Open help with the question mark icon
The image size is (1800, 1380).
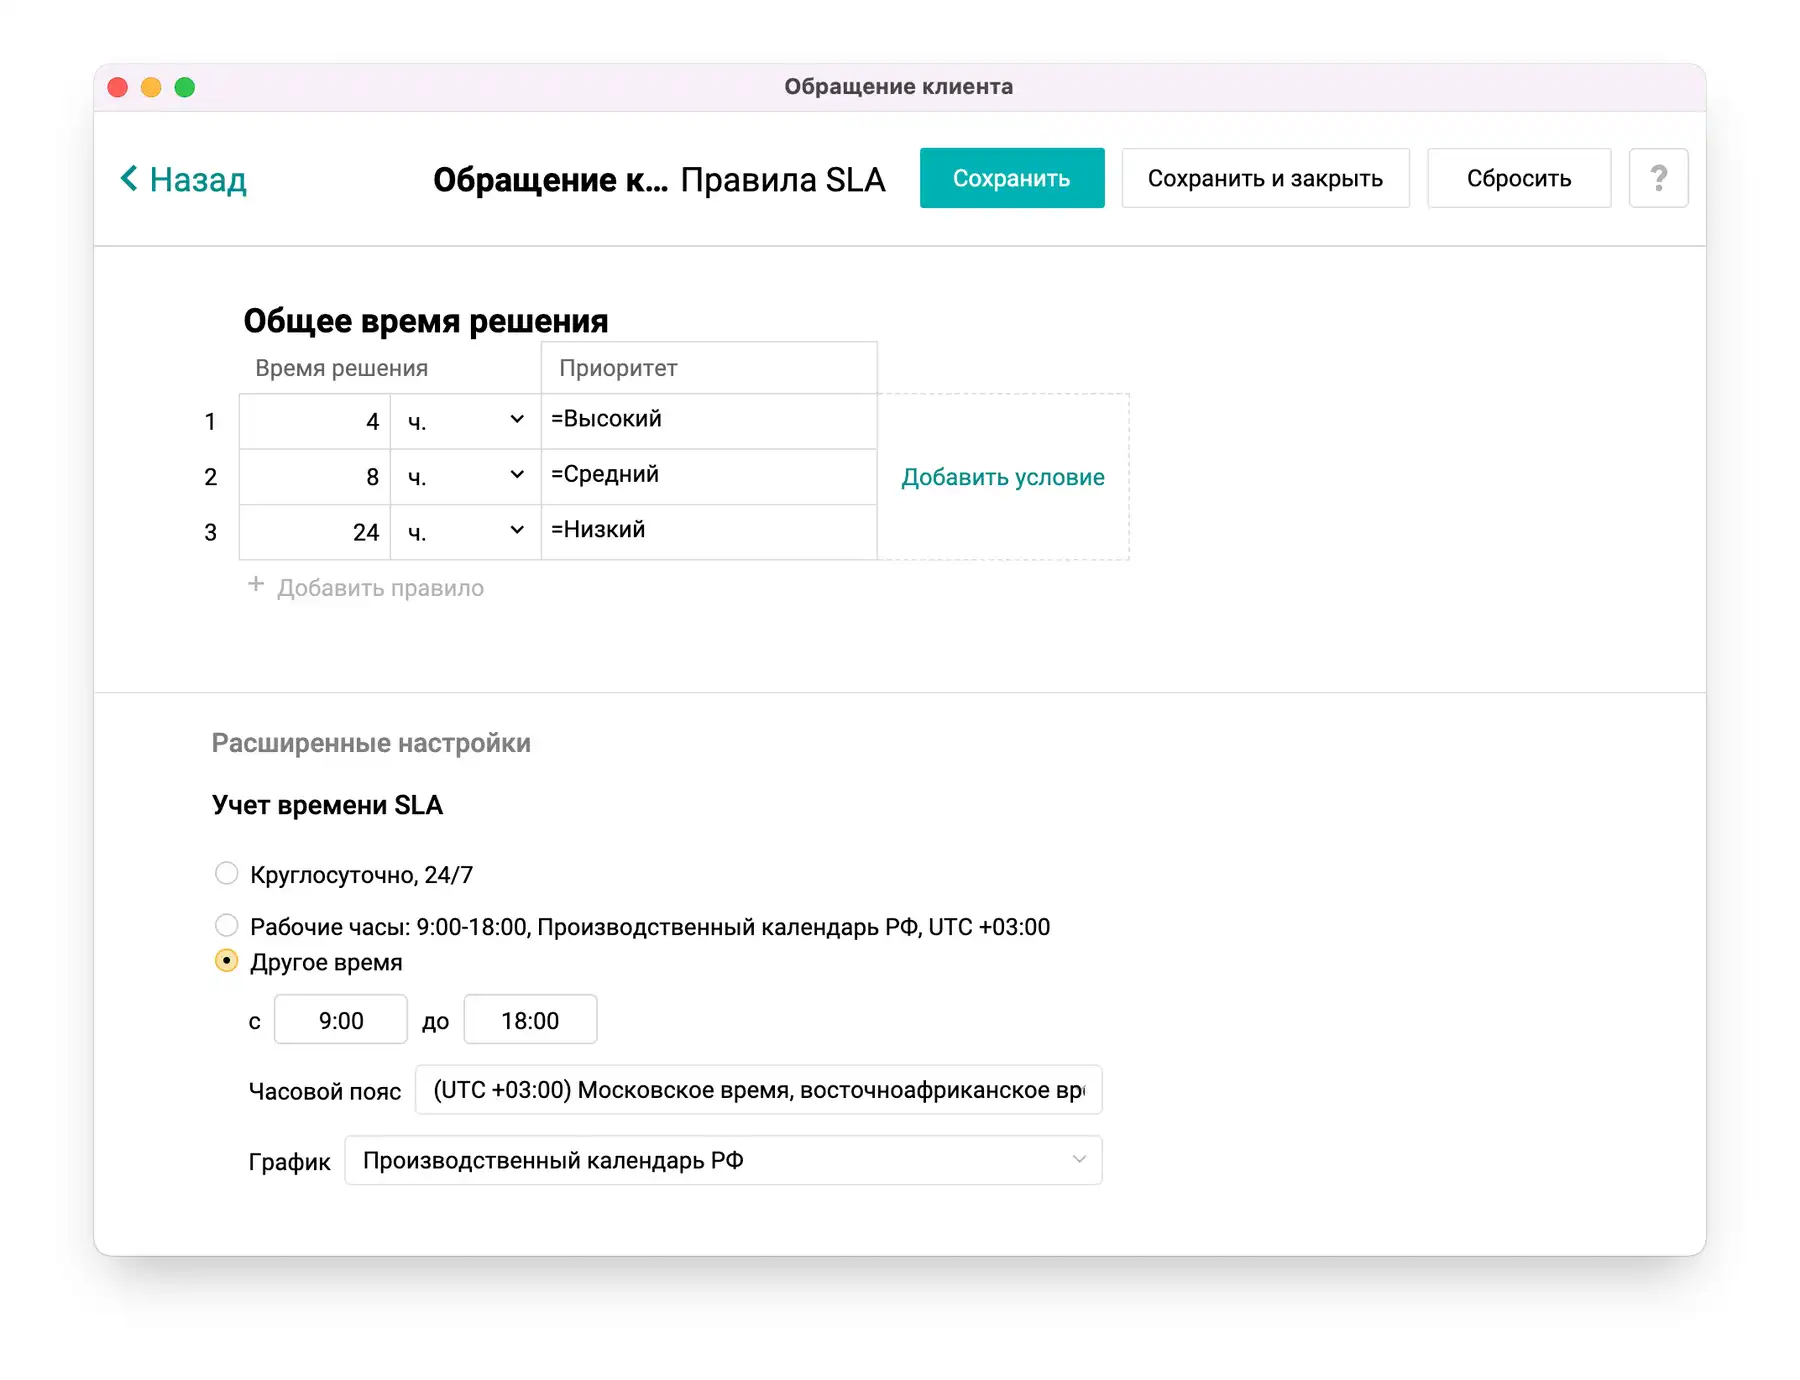click(x=1658, y=178)
